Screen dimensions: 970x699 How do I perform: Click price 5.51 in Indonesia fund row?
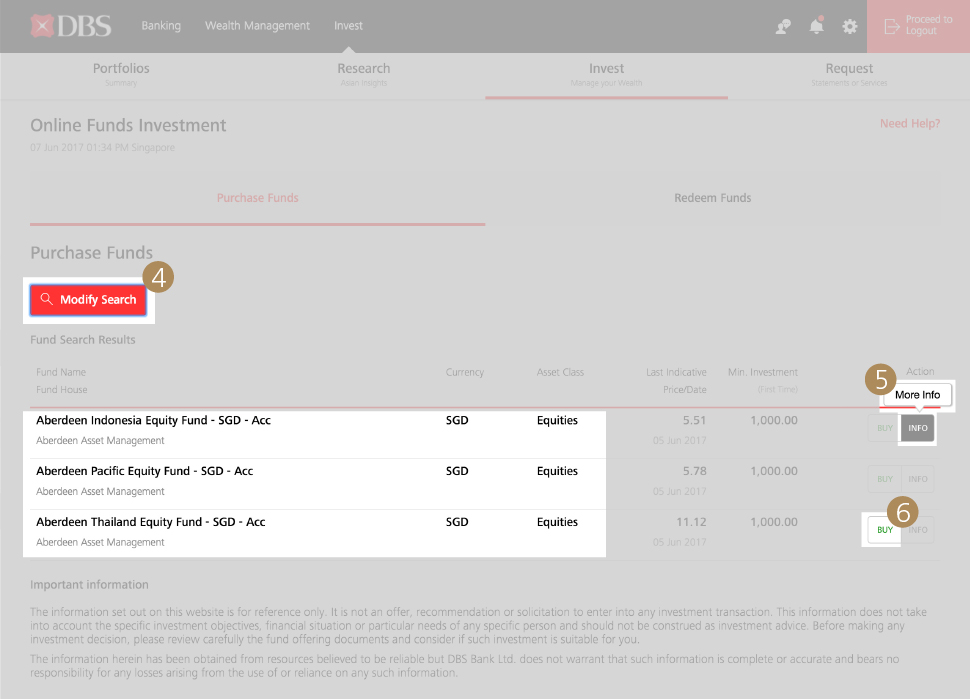694,420
